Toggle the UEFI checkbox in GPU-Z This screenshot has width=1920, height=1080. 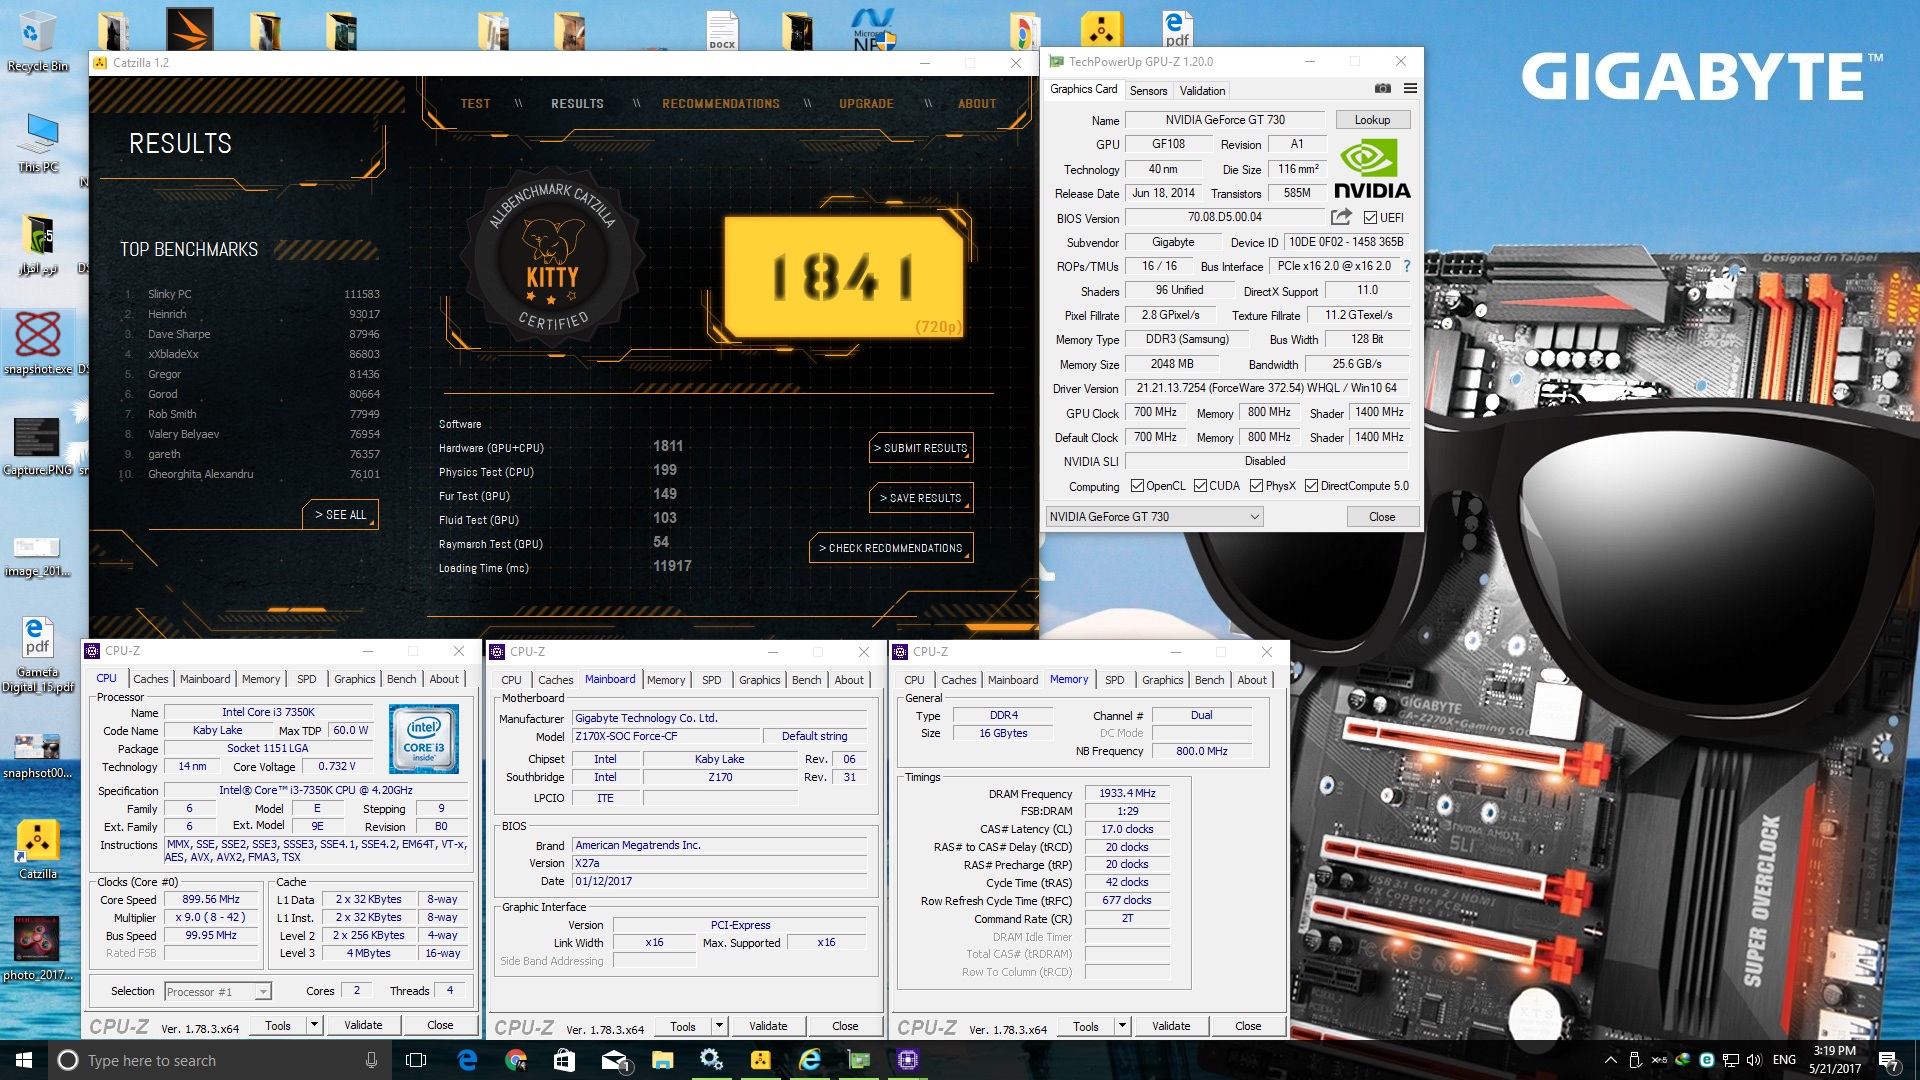pos(1370,217)
